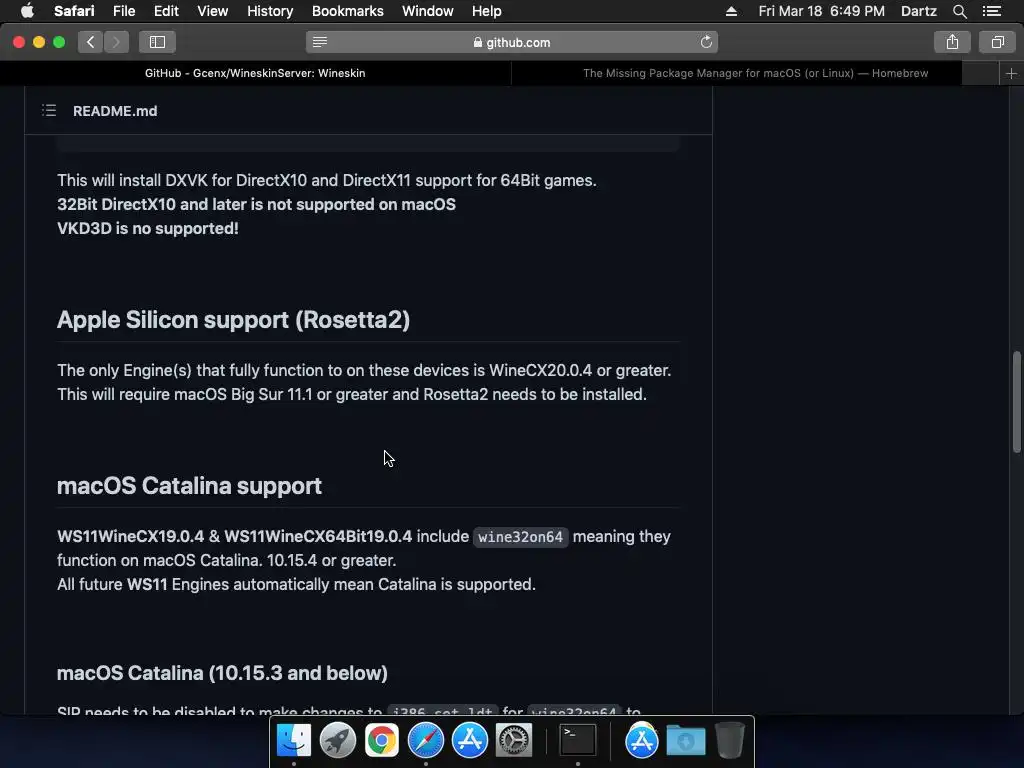Open Launchpad rocket icon in Dock

click(338, 740)
